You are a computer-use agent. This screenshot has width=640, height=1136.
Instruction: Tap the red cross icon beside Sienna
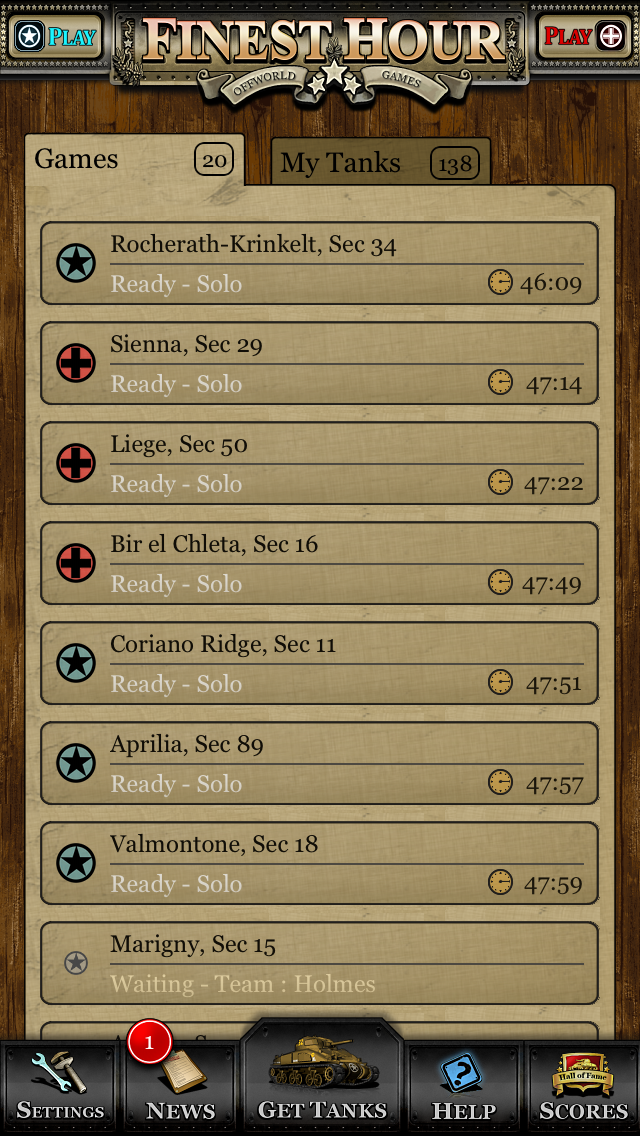coord(76,363)
